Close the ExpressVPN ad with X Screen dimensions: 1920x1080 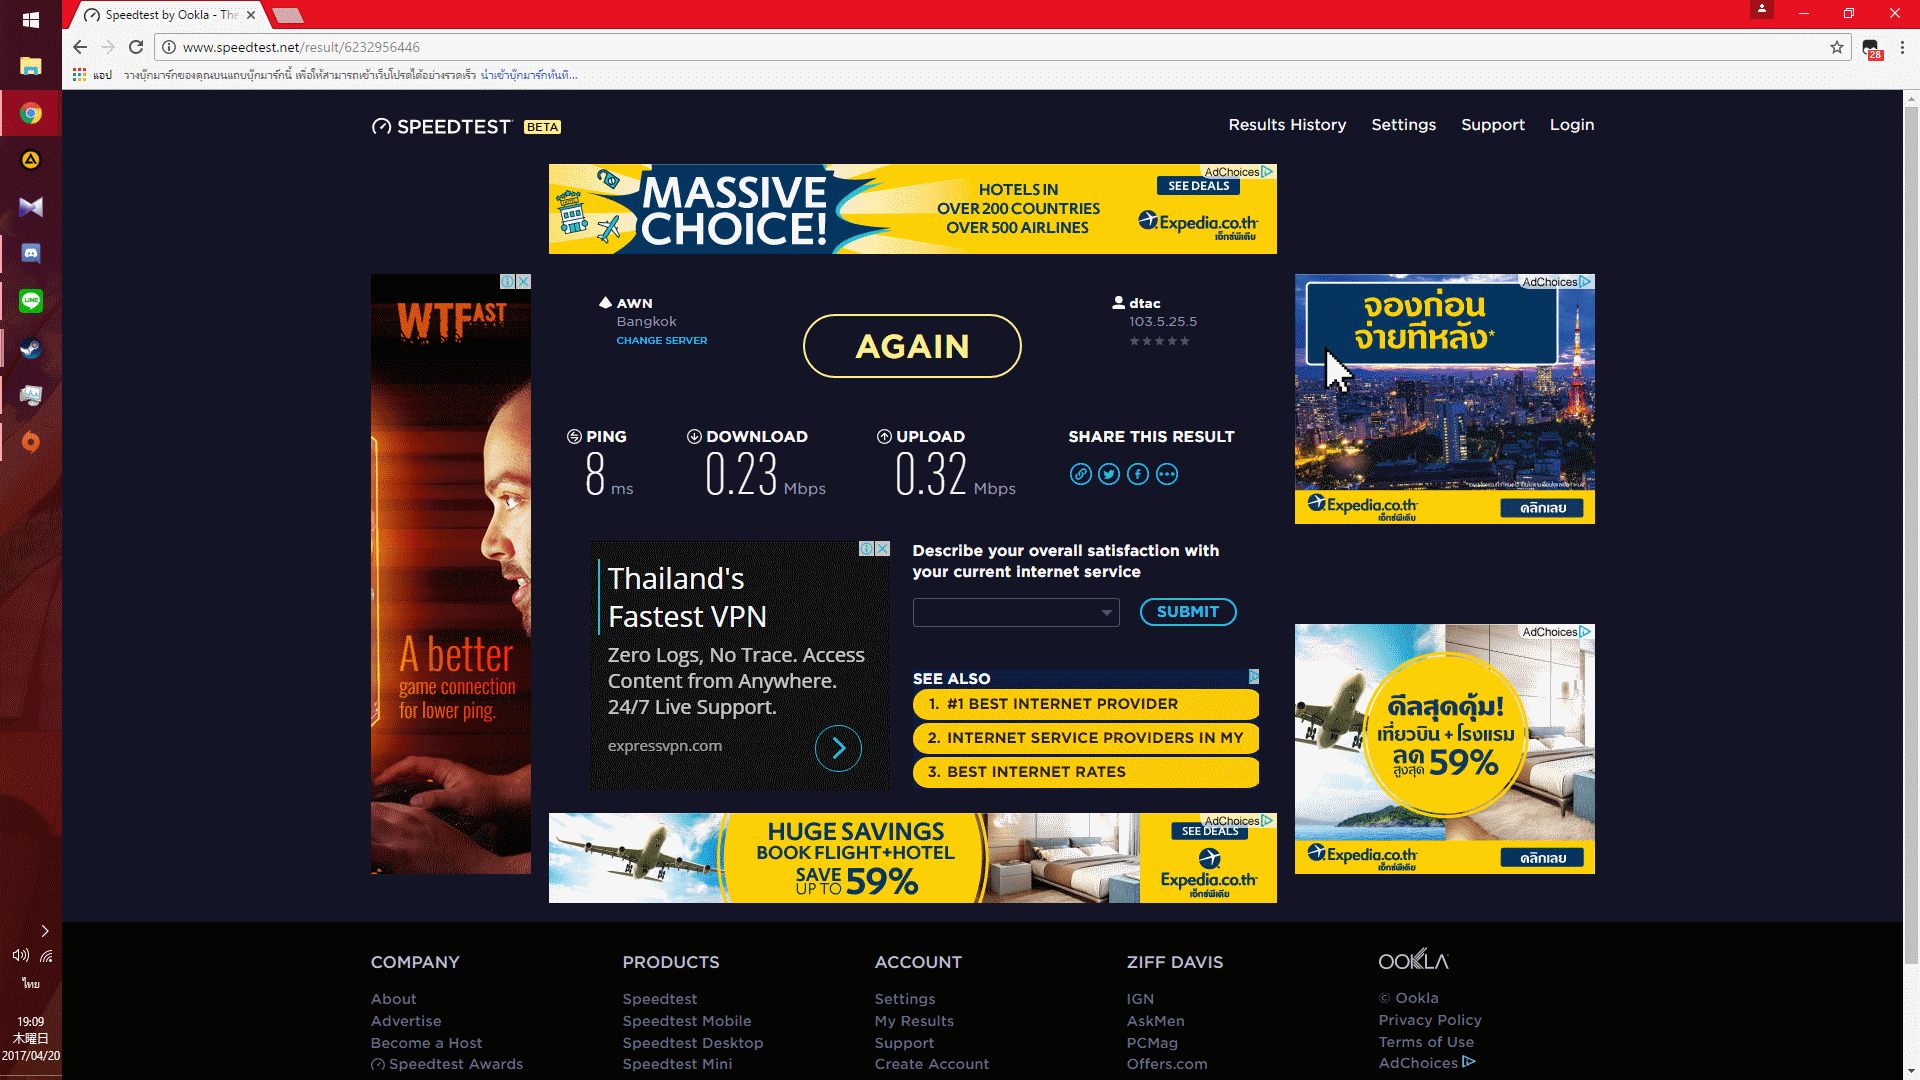click(x=882, y=549)
